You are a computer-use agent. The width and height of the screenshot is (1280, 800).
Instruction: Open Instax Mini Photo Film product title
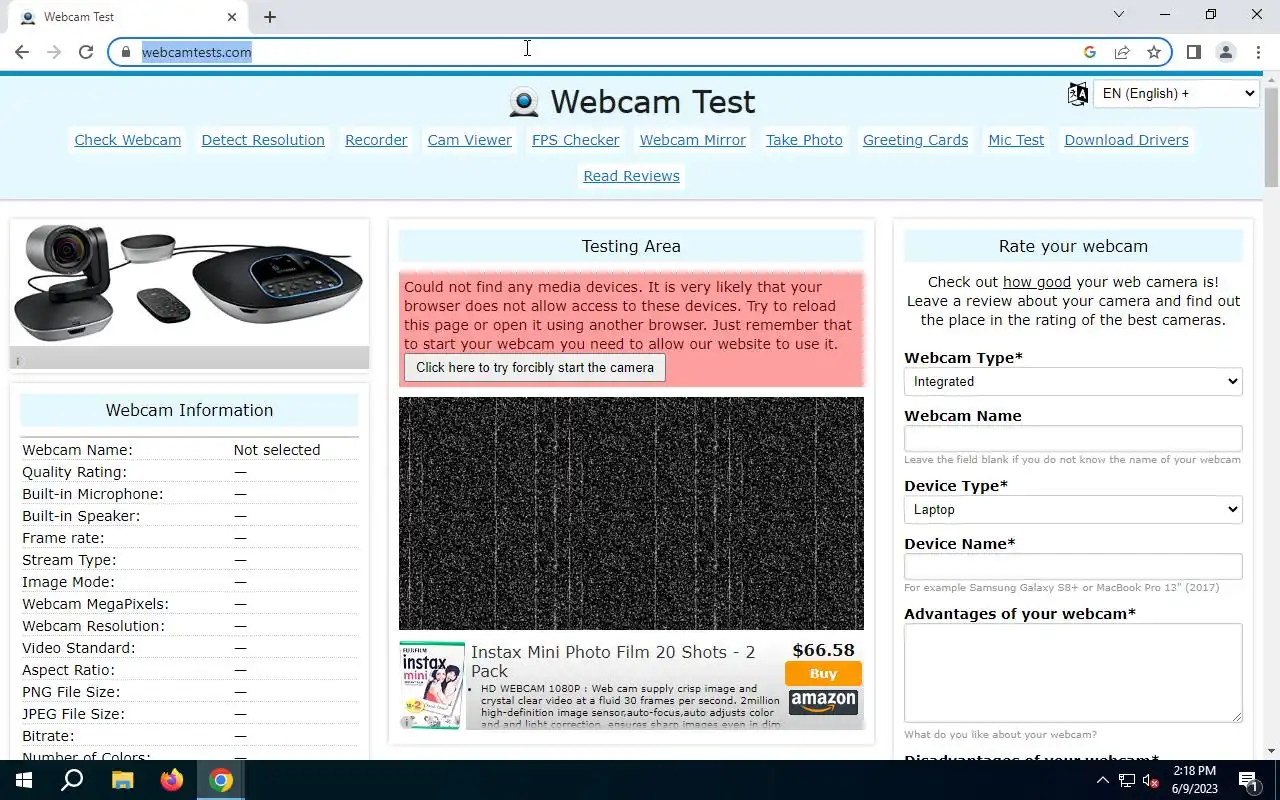[x=613, y=661]
